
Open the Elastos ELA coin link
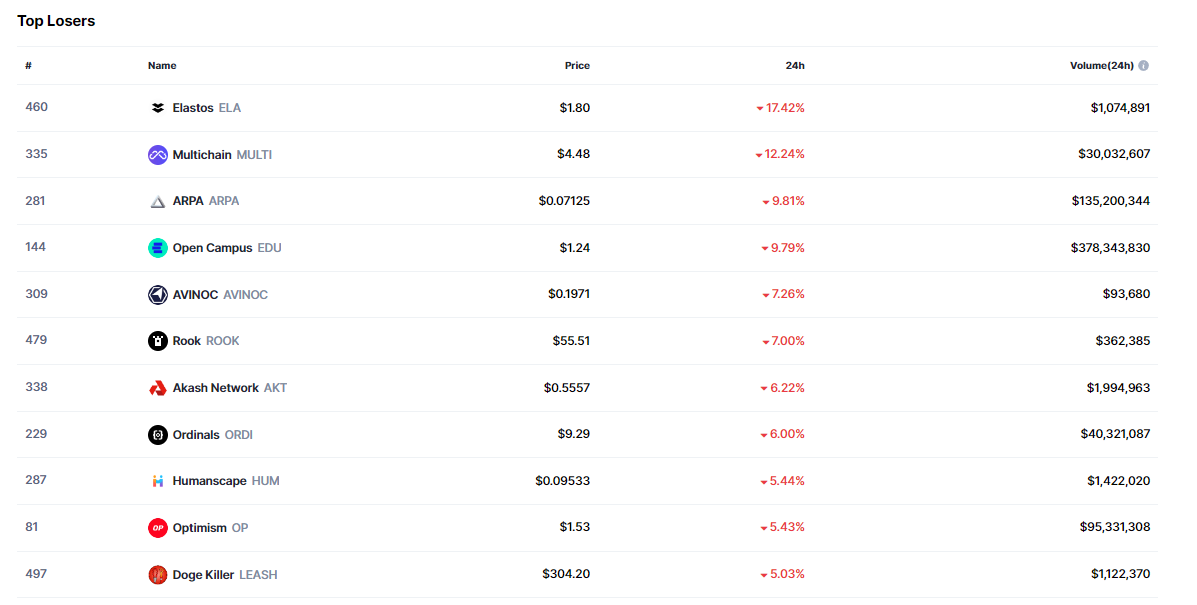[x=206, y=108]
